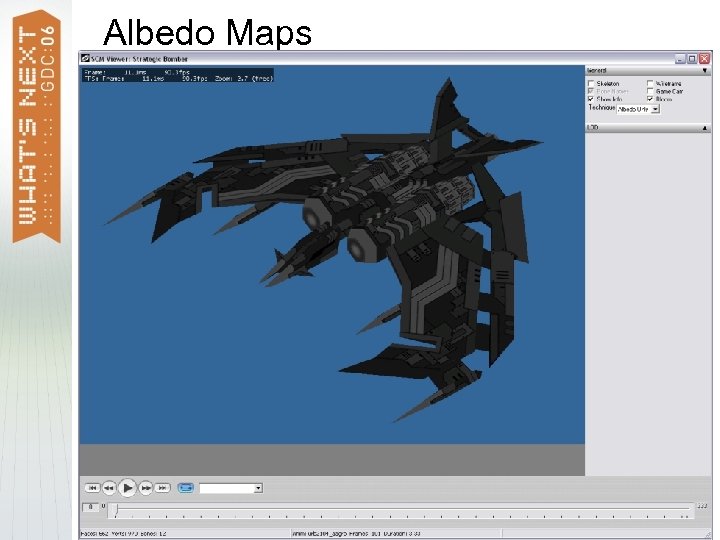Enable the Wireframe checkbox
The image size is (720, 540).
pyautogui.click(x=650, y=83)
